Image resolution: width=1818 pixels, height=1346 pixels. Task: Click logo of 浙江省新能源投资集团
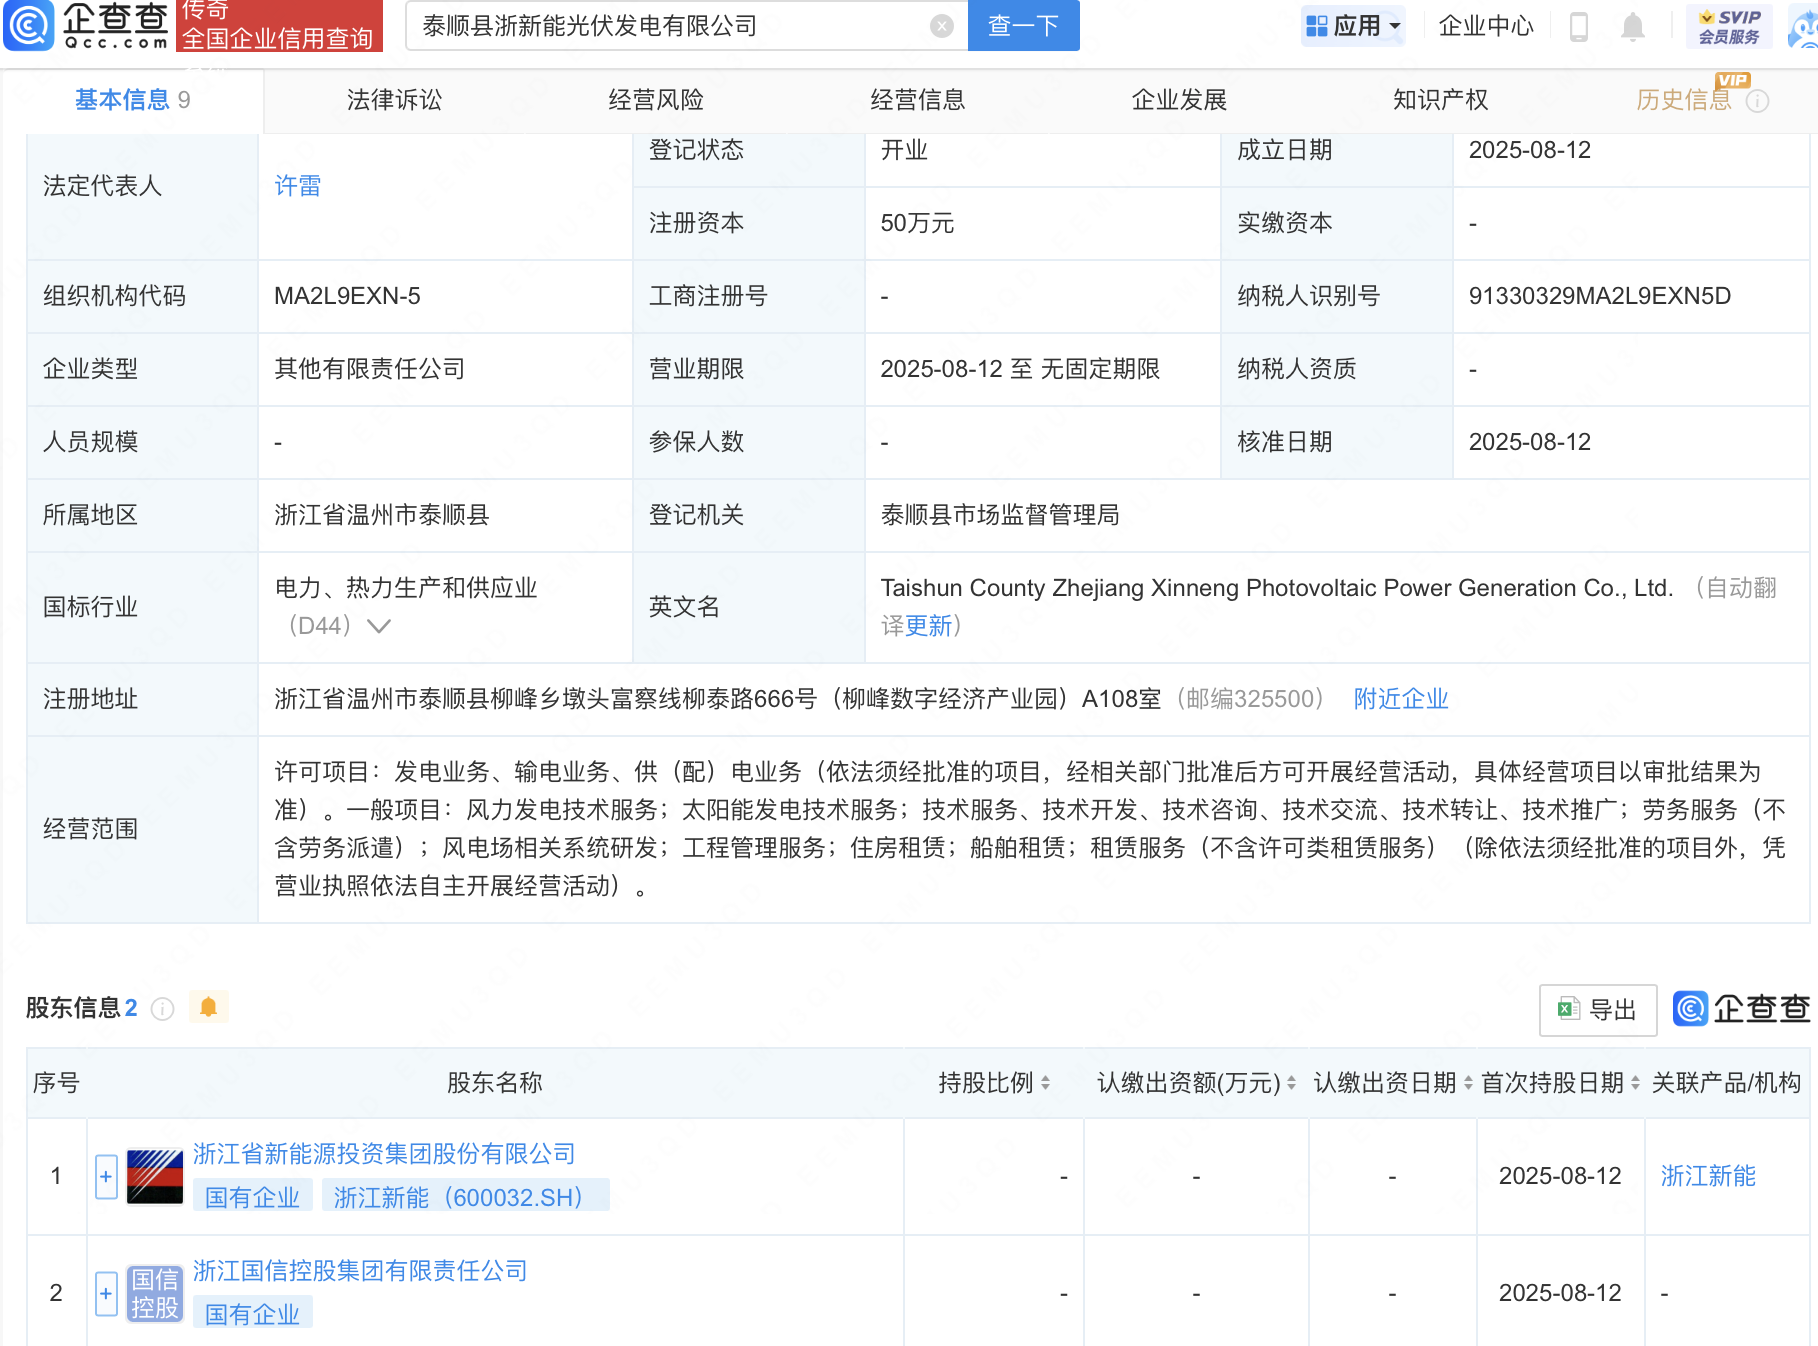tap(155, 1177)
